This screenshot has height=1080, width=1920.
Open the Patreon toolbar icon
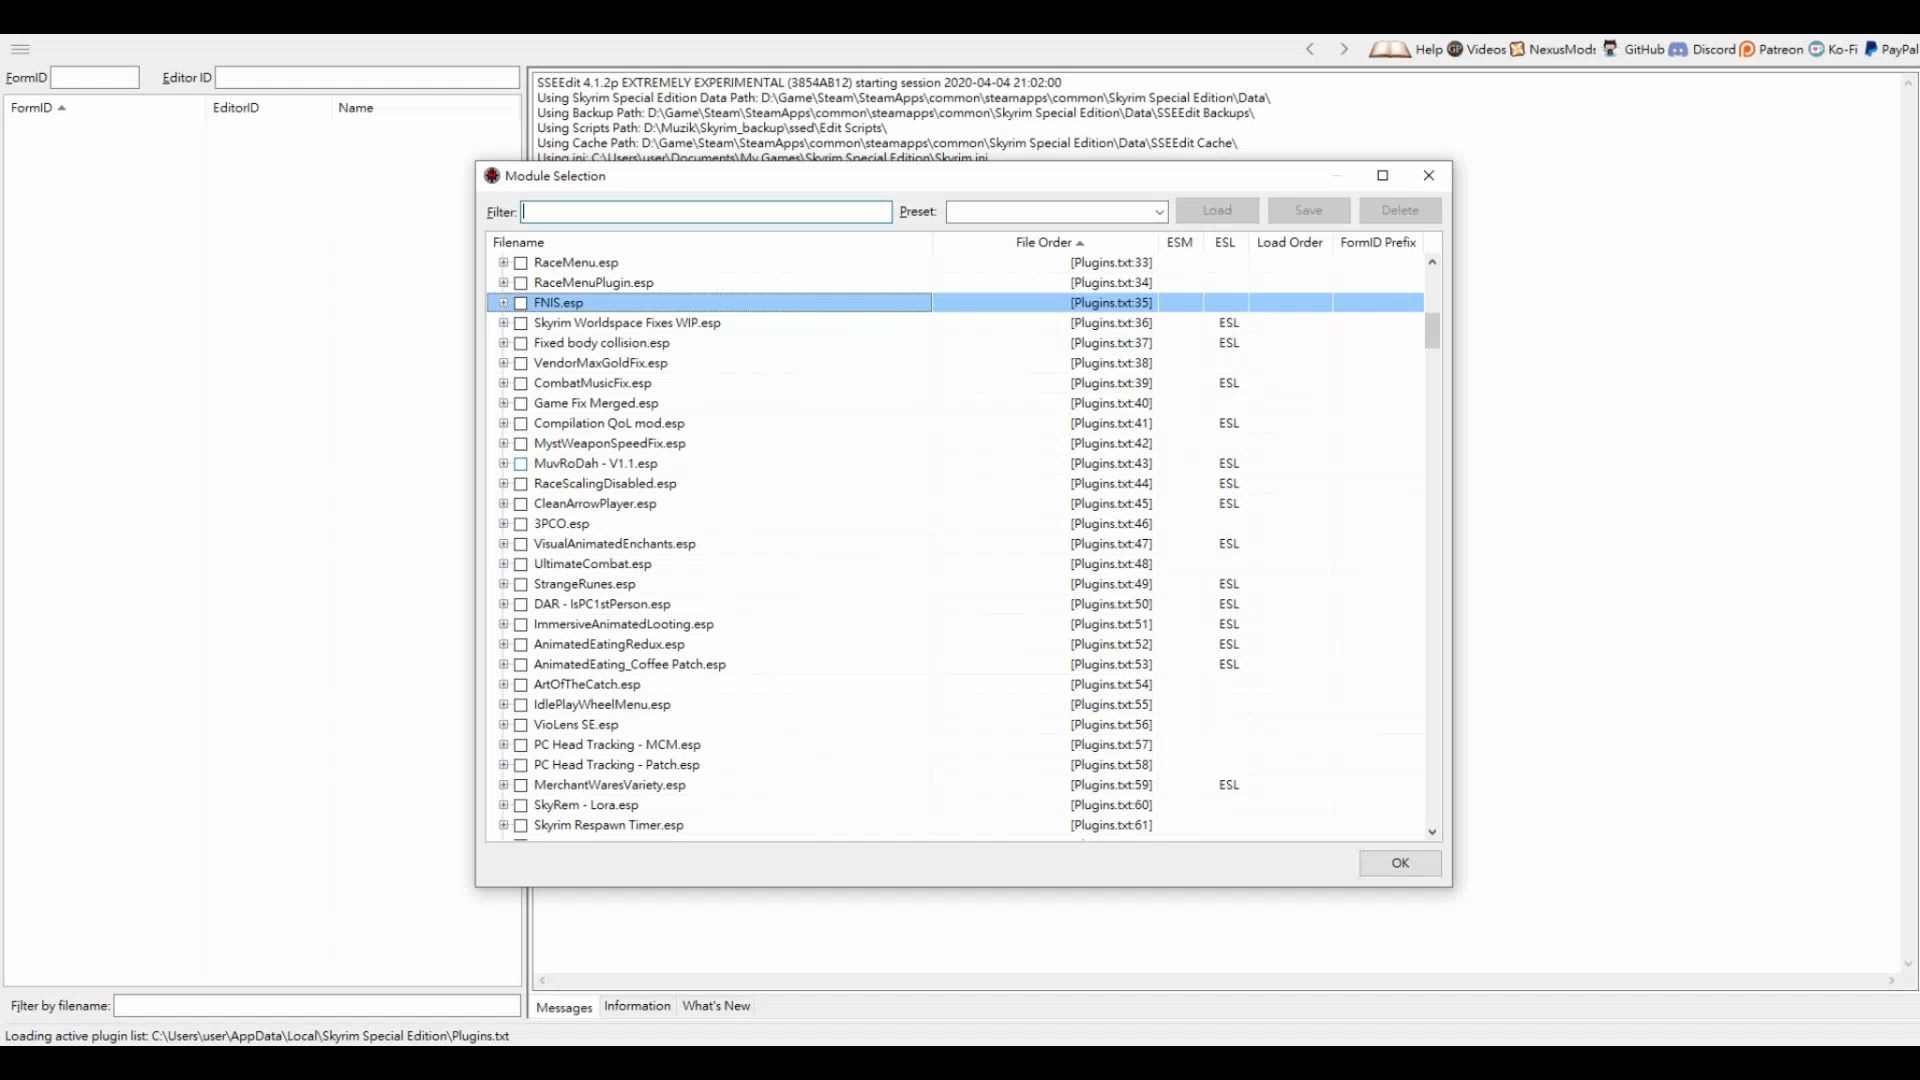click(1747, 49)
